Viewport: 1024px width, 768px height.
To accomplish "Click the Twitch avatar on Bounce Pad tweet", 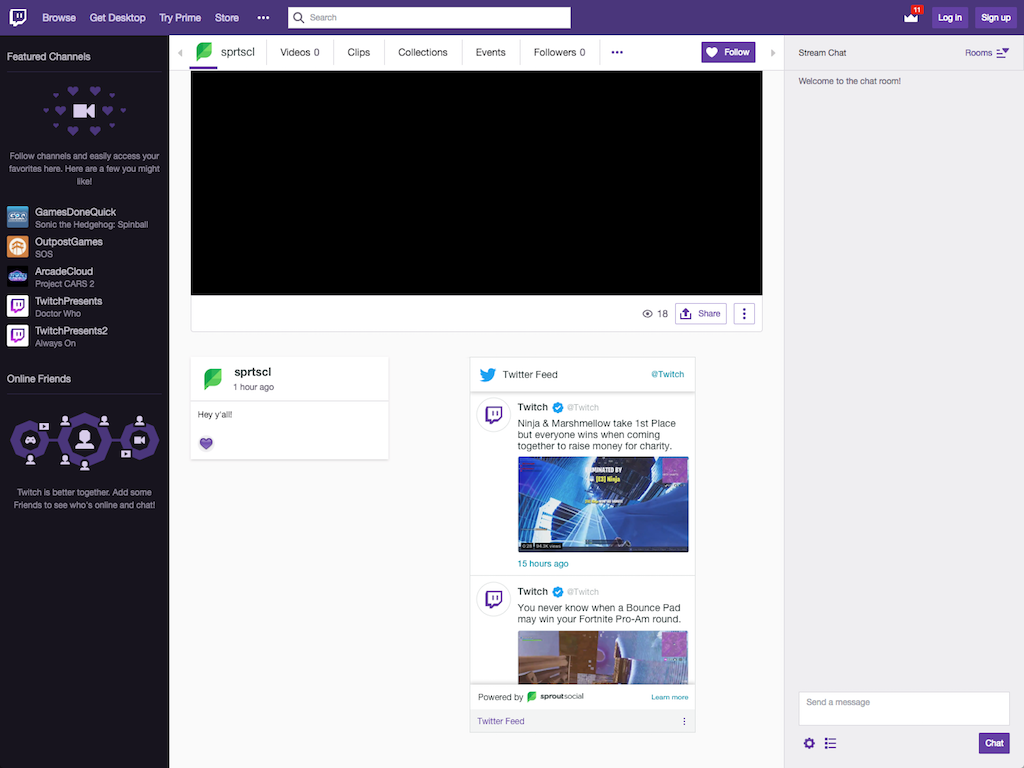I will [494, 599].
